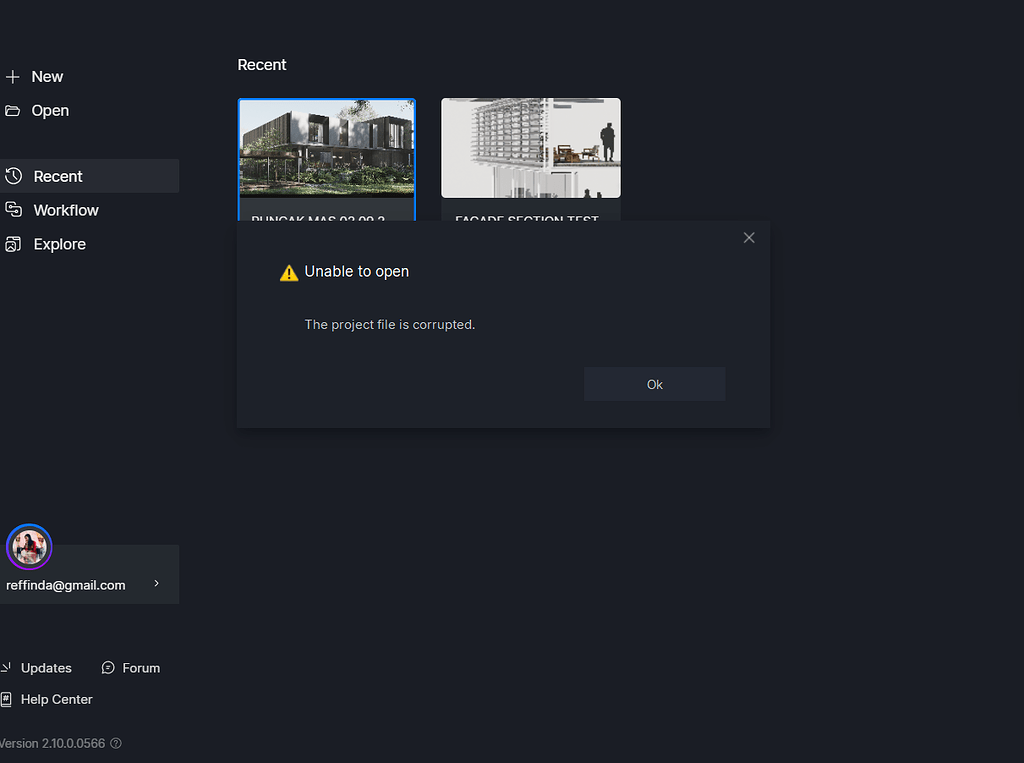
Task: Click the Help Center book icon
Action: click(7, 699)
